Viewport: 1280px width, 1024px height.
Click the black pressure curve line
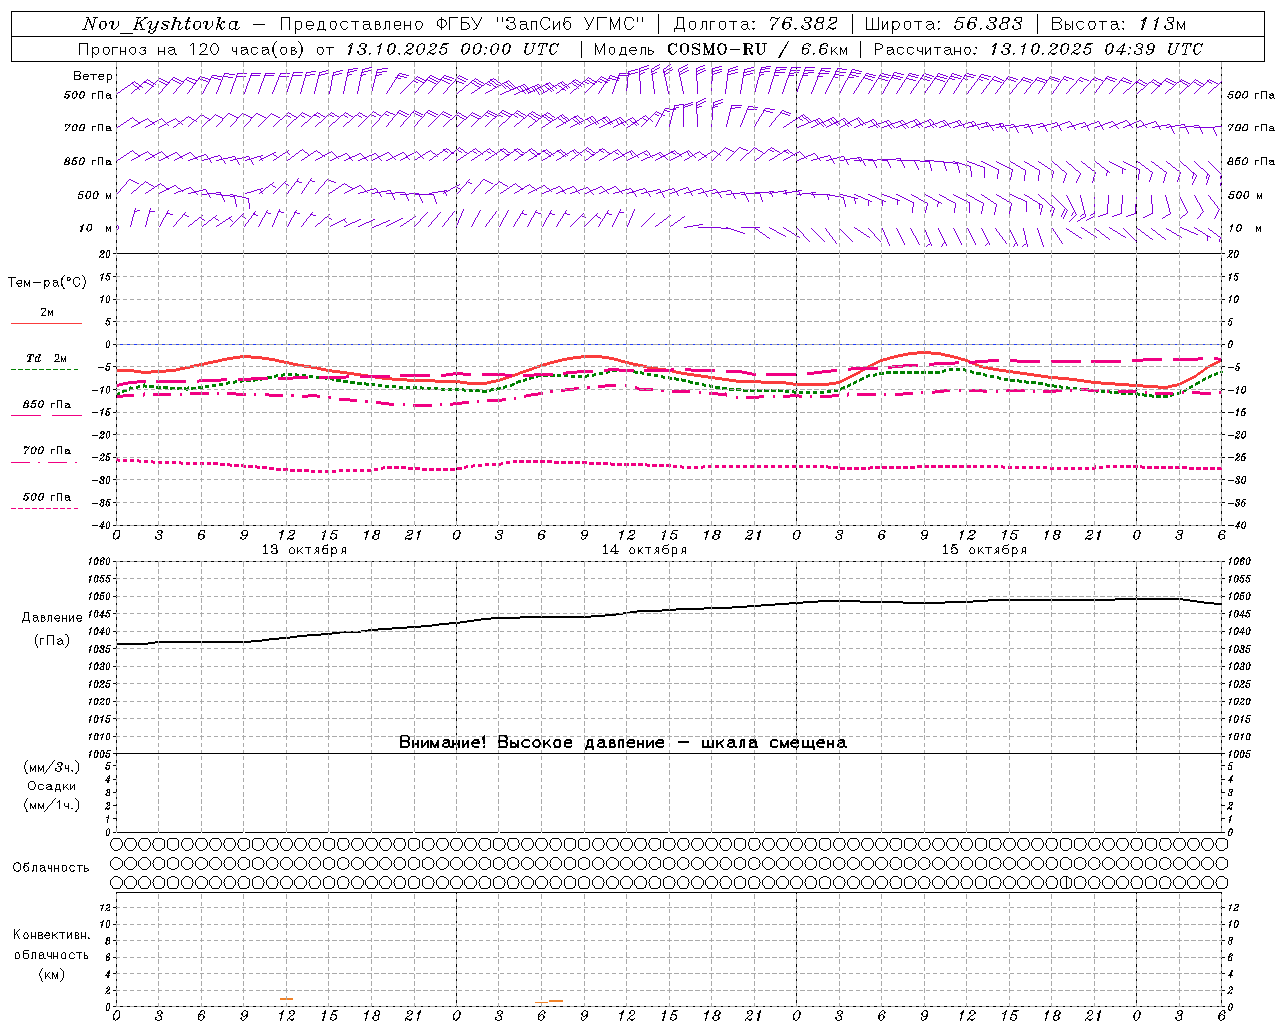coord(668,610)
